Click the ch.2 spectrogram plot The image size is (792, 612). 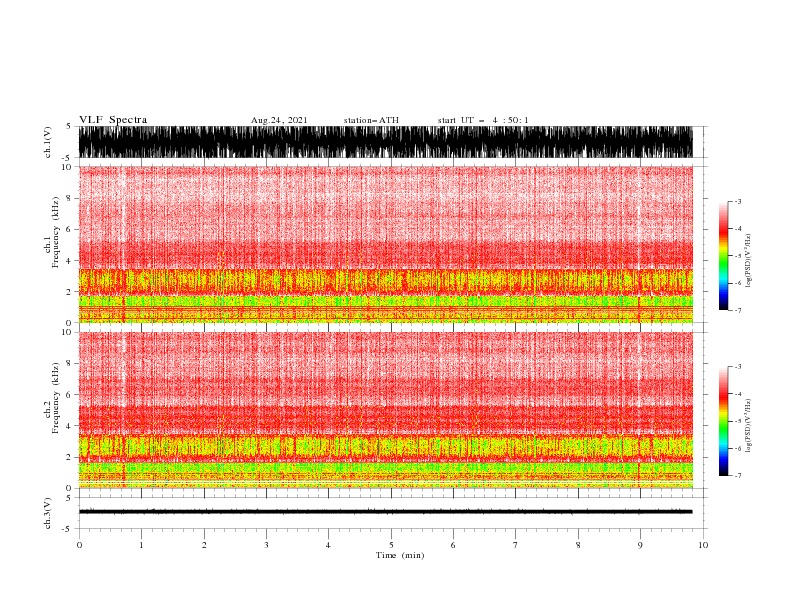coord(386,410)
